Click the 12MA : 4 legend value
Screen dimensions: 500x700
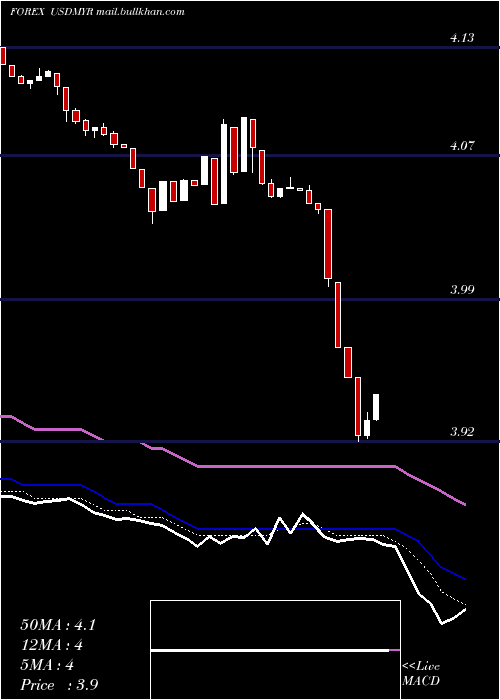[52, 645]
